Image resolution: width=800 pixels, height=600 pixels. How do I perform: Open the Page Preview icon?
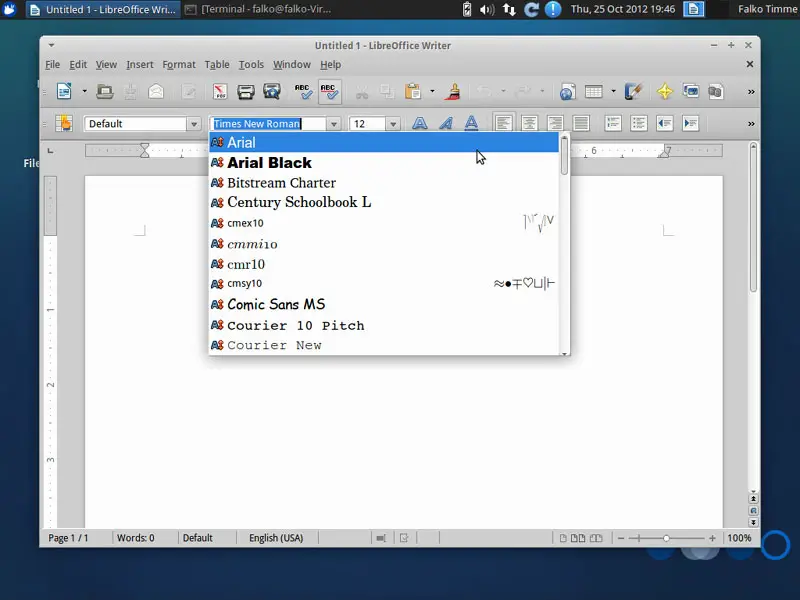pyautogui.click(x=272, y=92)
